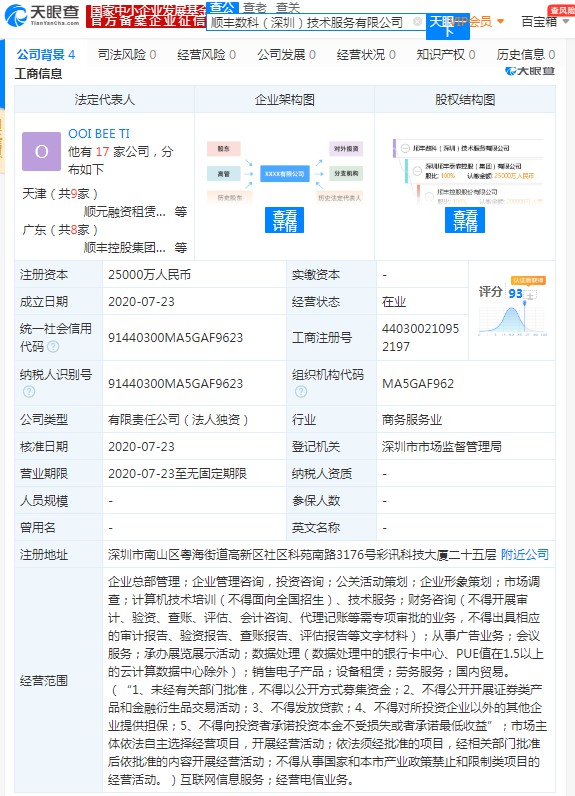The width and height of the screenshot is (575, 796).
Task: Select the 查关系 search tab
Action: pos(288,7)
